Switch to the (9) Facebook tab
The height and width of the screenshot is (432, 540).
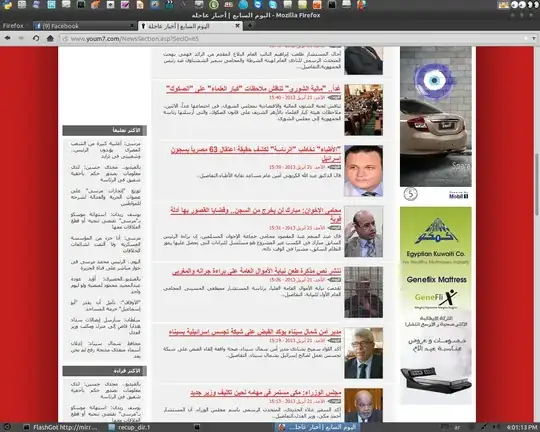(x=85, y=26)
